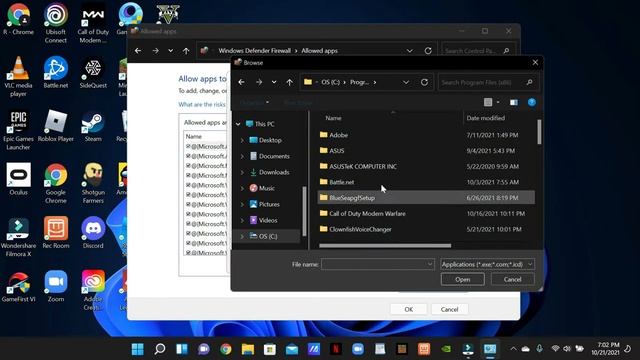Viewport: 640px width, 360px height.
Task: Go back in Allowed apps window
Action: pyautogui.click(x=138, y=51)
